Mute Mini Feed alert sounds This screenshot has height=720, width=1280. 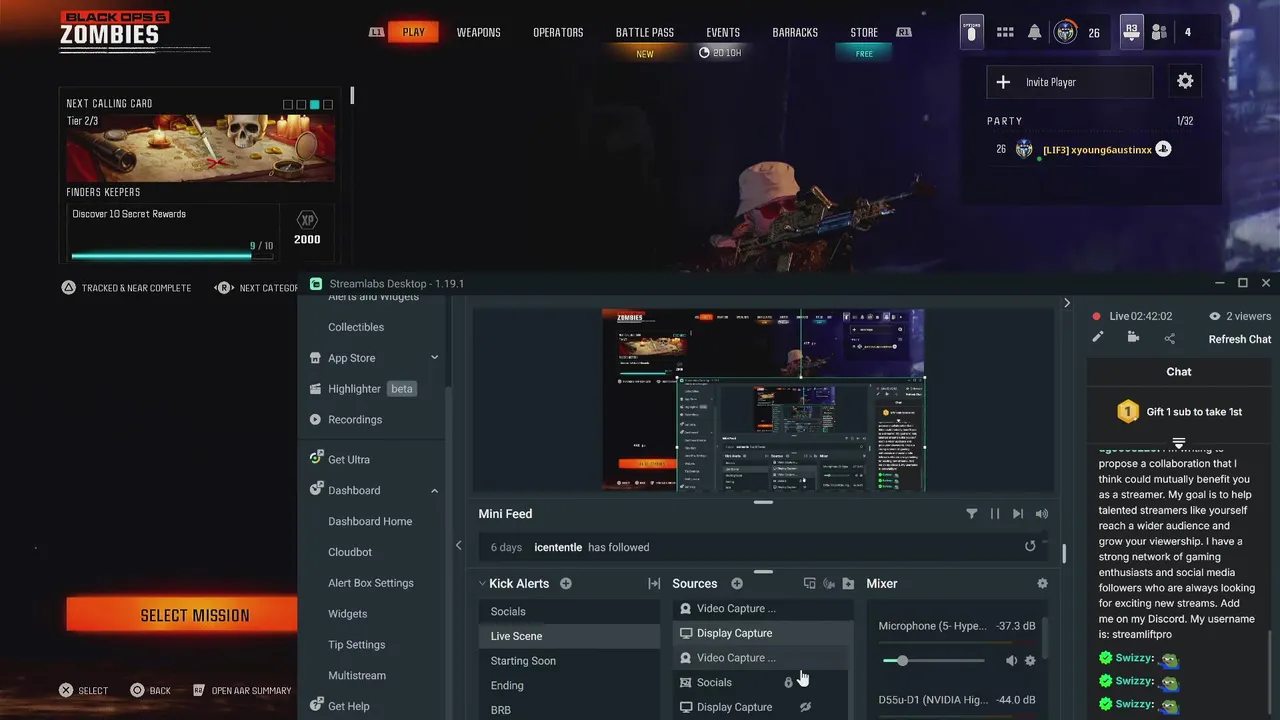pos(1042,514)
